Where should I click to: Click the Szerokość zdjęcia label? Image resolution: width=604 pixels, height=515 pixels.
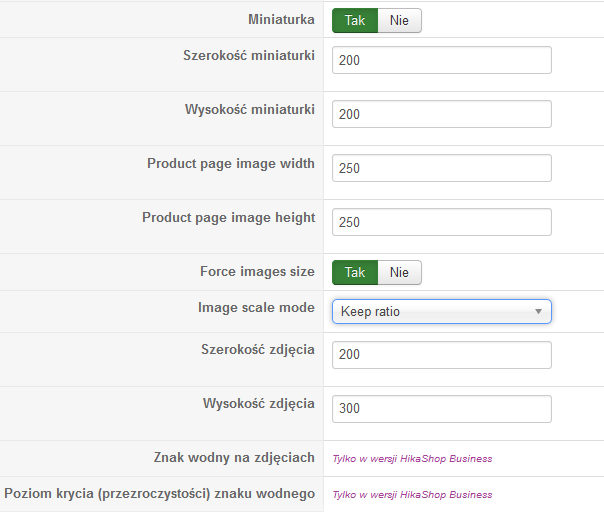coord(258,348)
